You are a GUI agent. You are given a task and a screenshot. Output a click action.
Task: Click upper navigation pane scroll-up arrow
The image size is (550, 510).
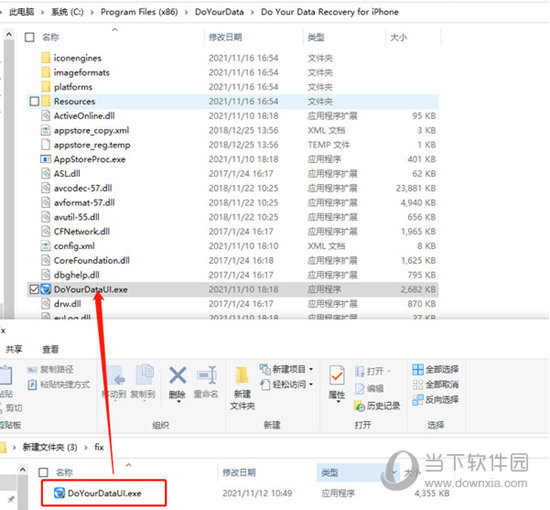tap(9, 34)
